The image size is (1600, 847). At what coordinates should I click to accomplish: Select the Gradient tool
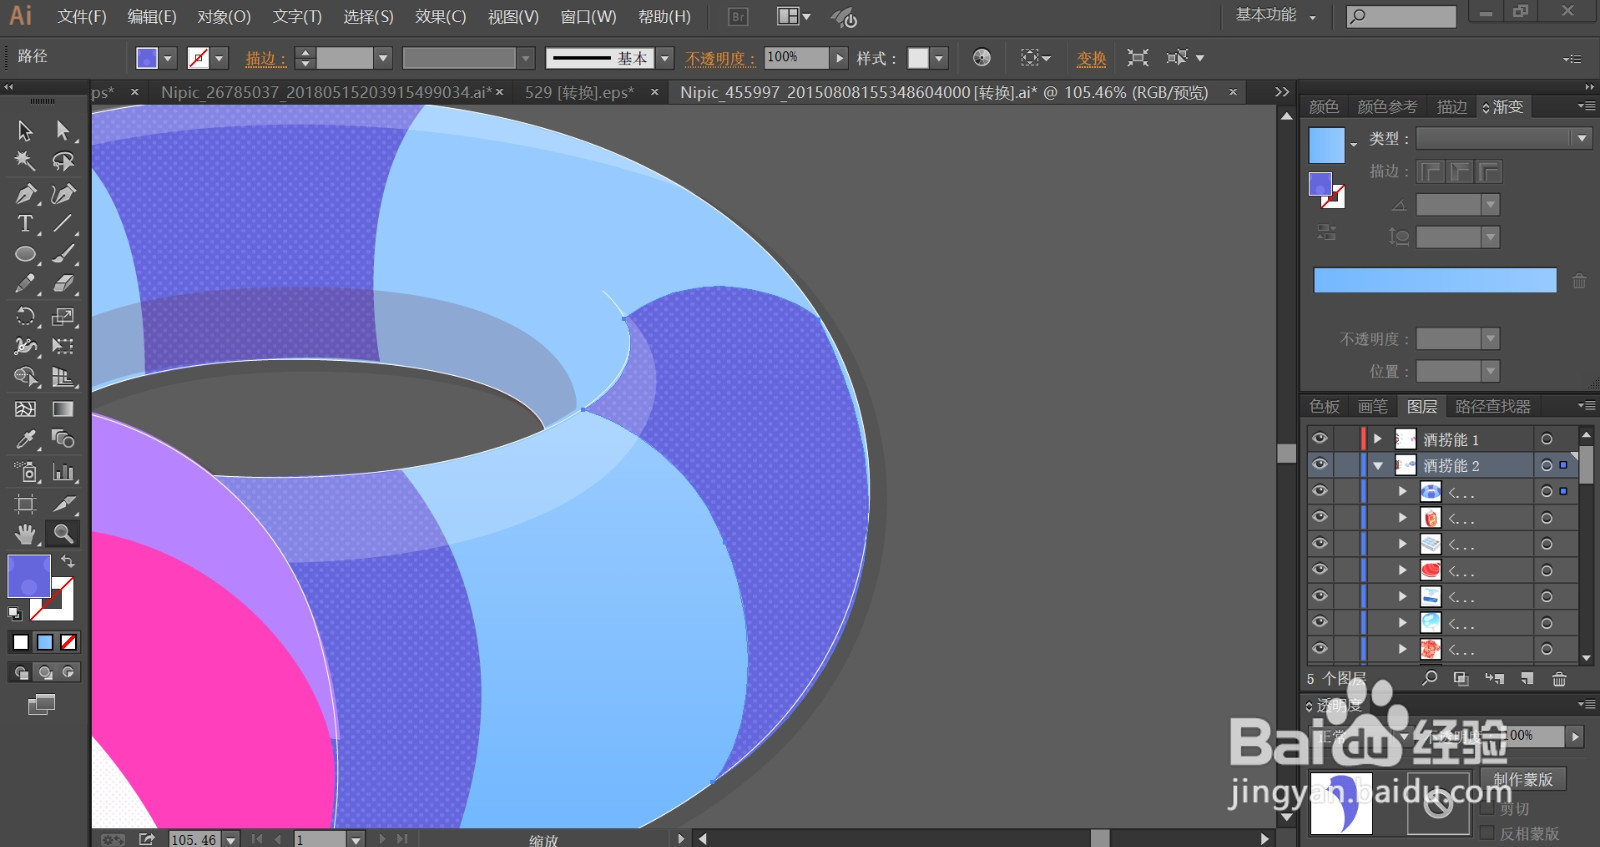point(63,409)
